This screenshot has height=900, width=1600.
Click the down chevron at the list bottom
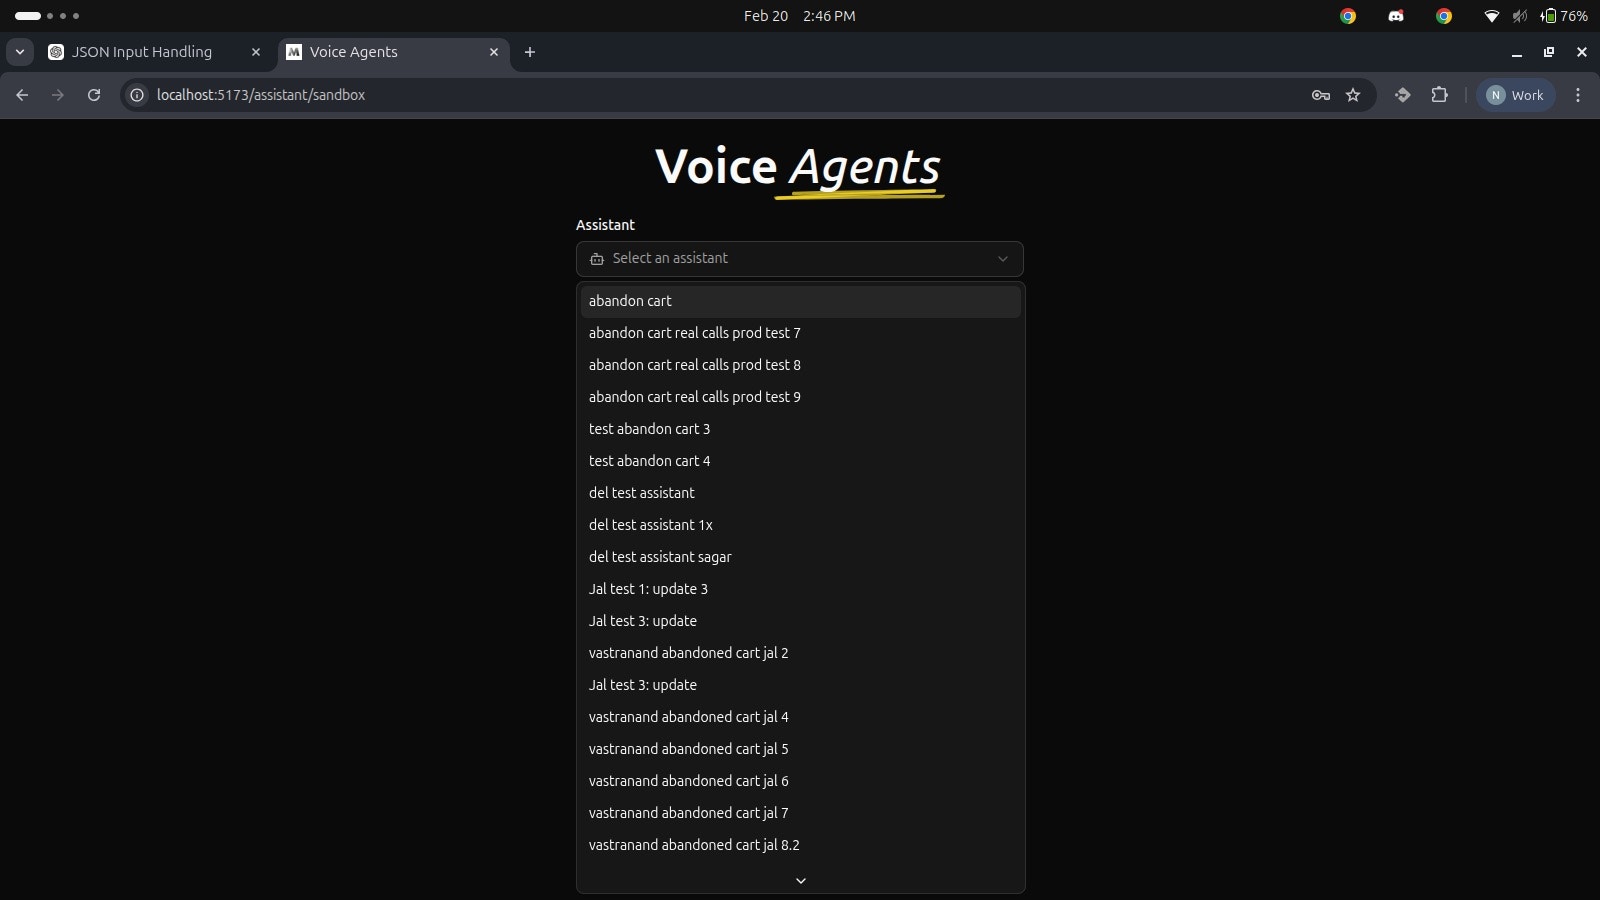tap(799, 880)
